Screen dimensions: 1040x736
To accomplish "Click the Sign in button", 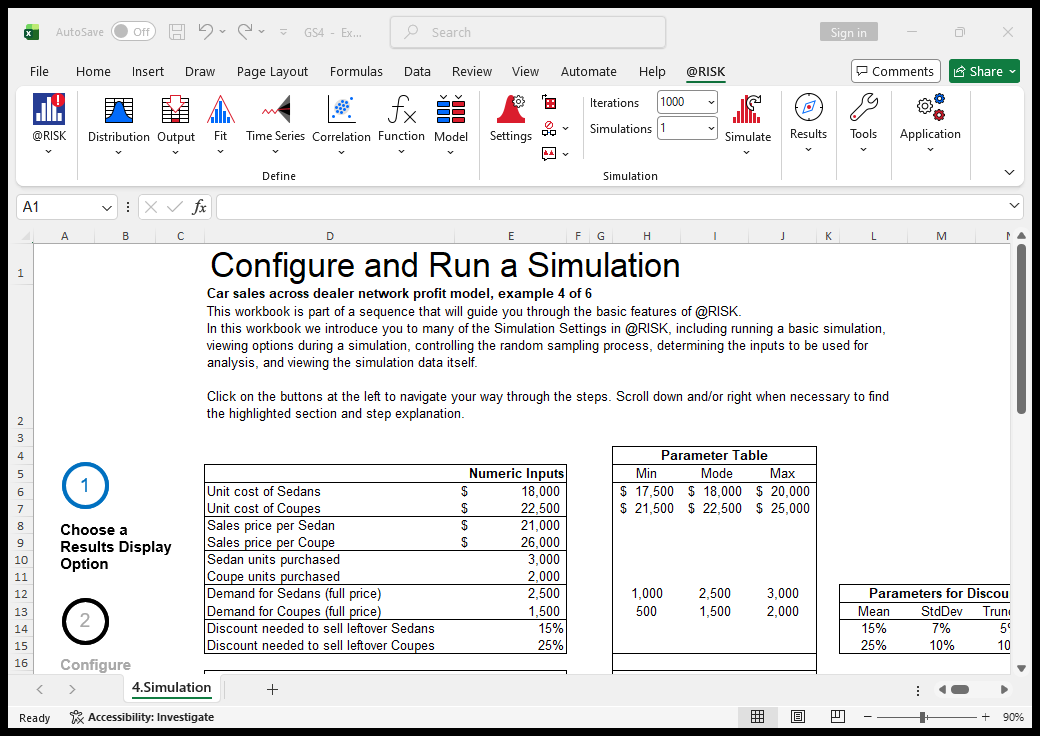I will [848, 32].
